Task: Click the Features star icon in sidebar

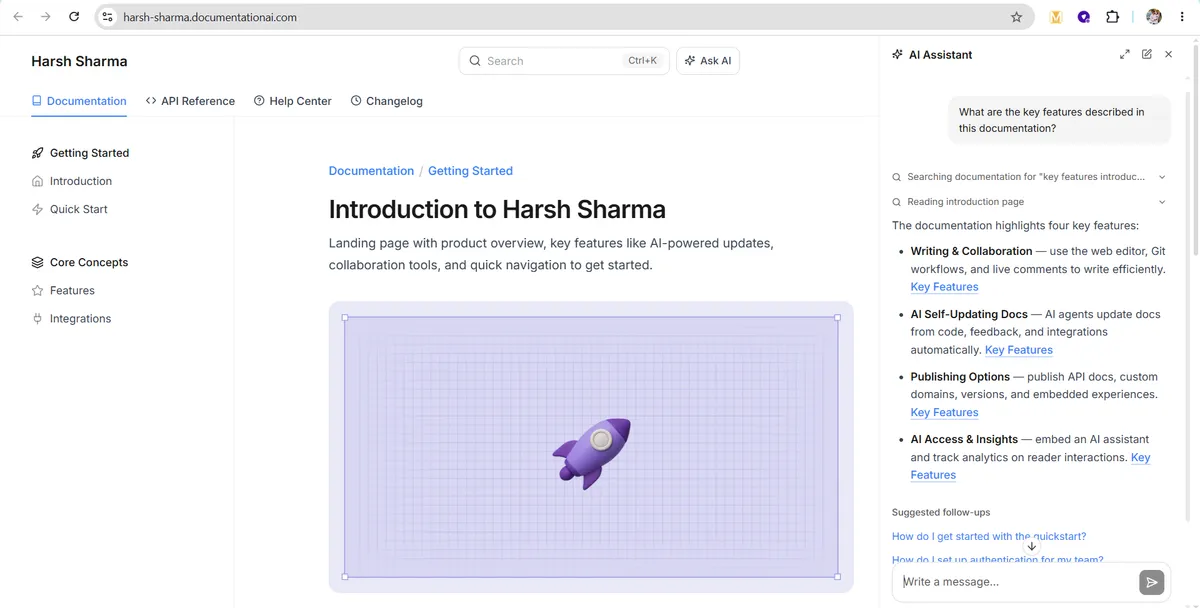Action: [38, 290]
